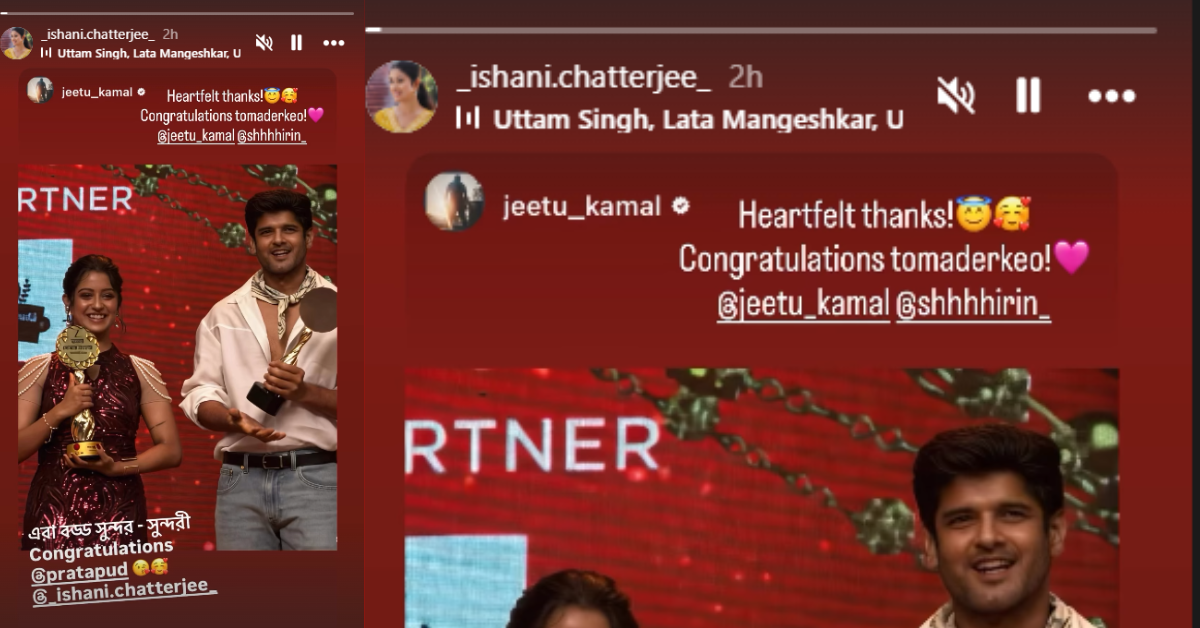The width and height of the screenshot is (1200, 628).
Task: Click the small _ishani.chatterjee_ username at top
Action: pyautogui.click(x=98, y=34)
